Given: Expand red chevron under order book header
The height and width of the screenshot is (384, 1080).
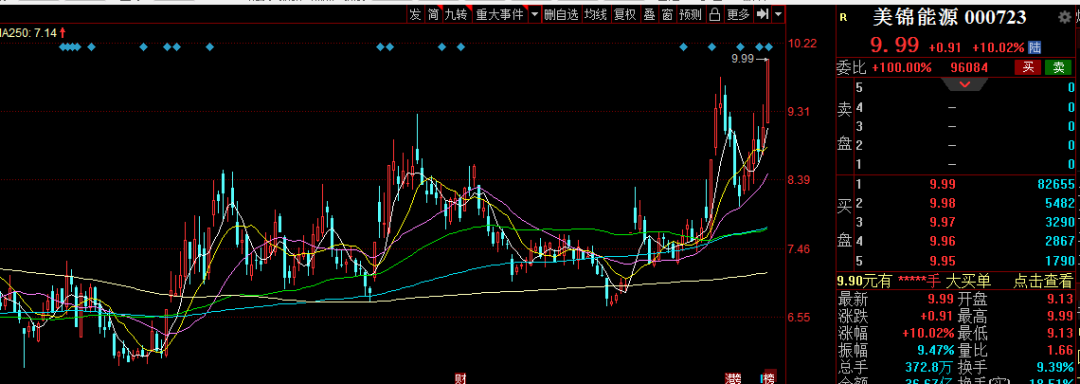Looking at the screenshot, I should point(965,84).
